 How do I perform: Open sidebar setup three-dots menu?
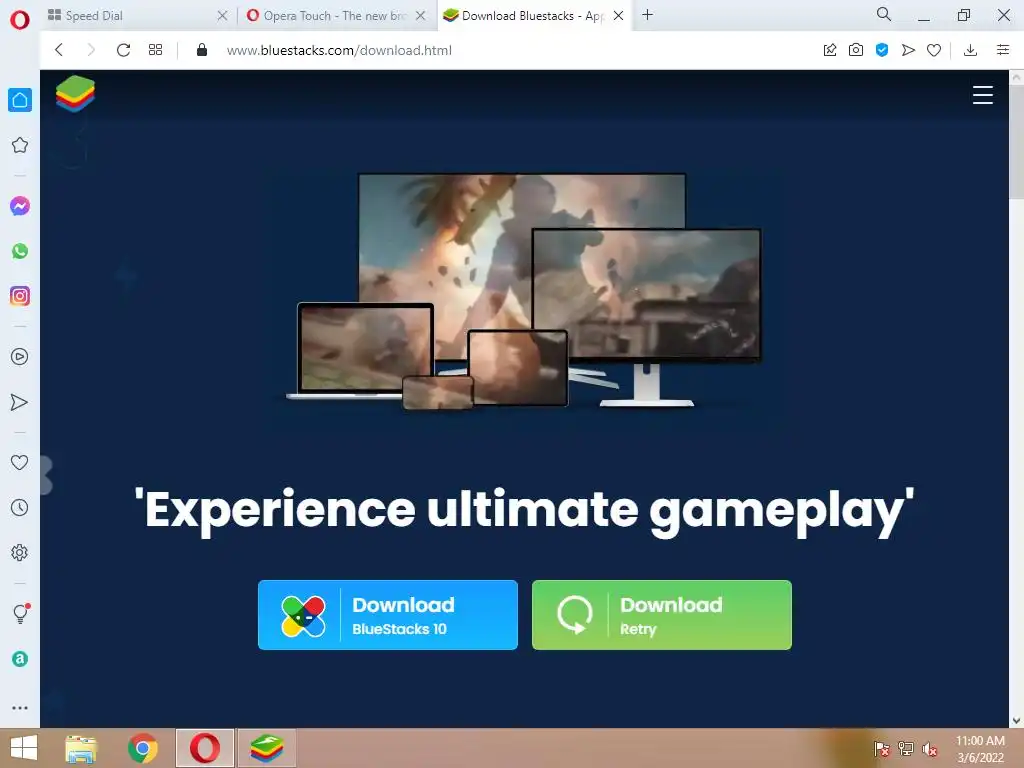point(20,708)
